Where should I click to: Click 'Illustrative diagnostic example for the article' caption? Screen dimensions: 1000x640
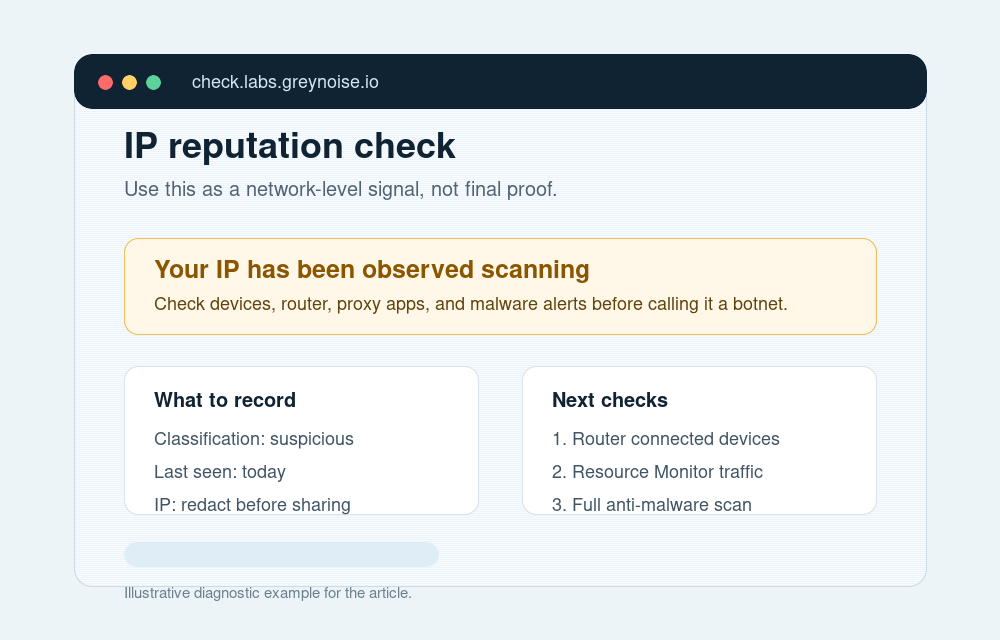click(x=268, y=593)
